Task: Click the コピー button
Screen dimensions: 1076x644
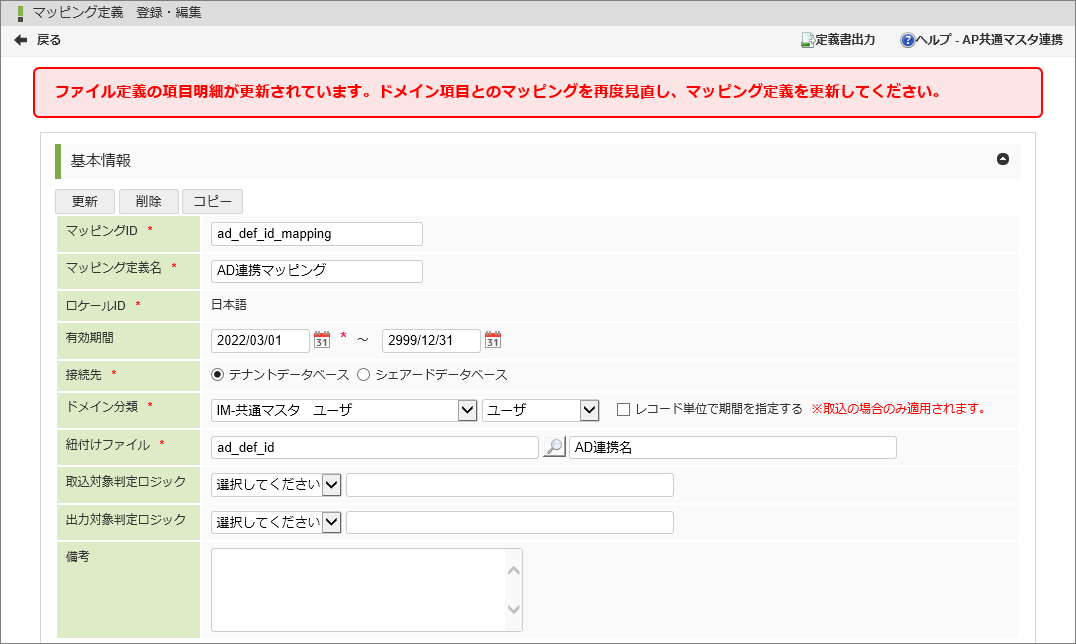Action: [x=212, y=201]
